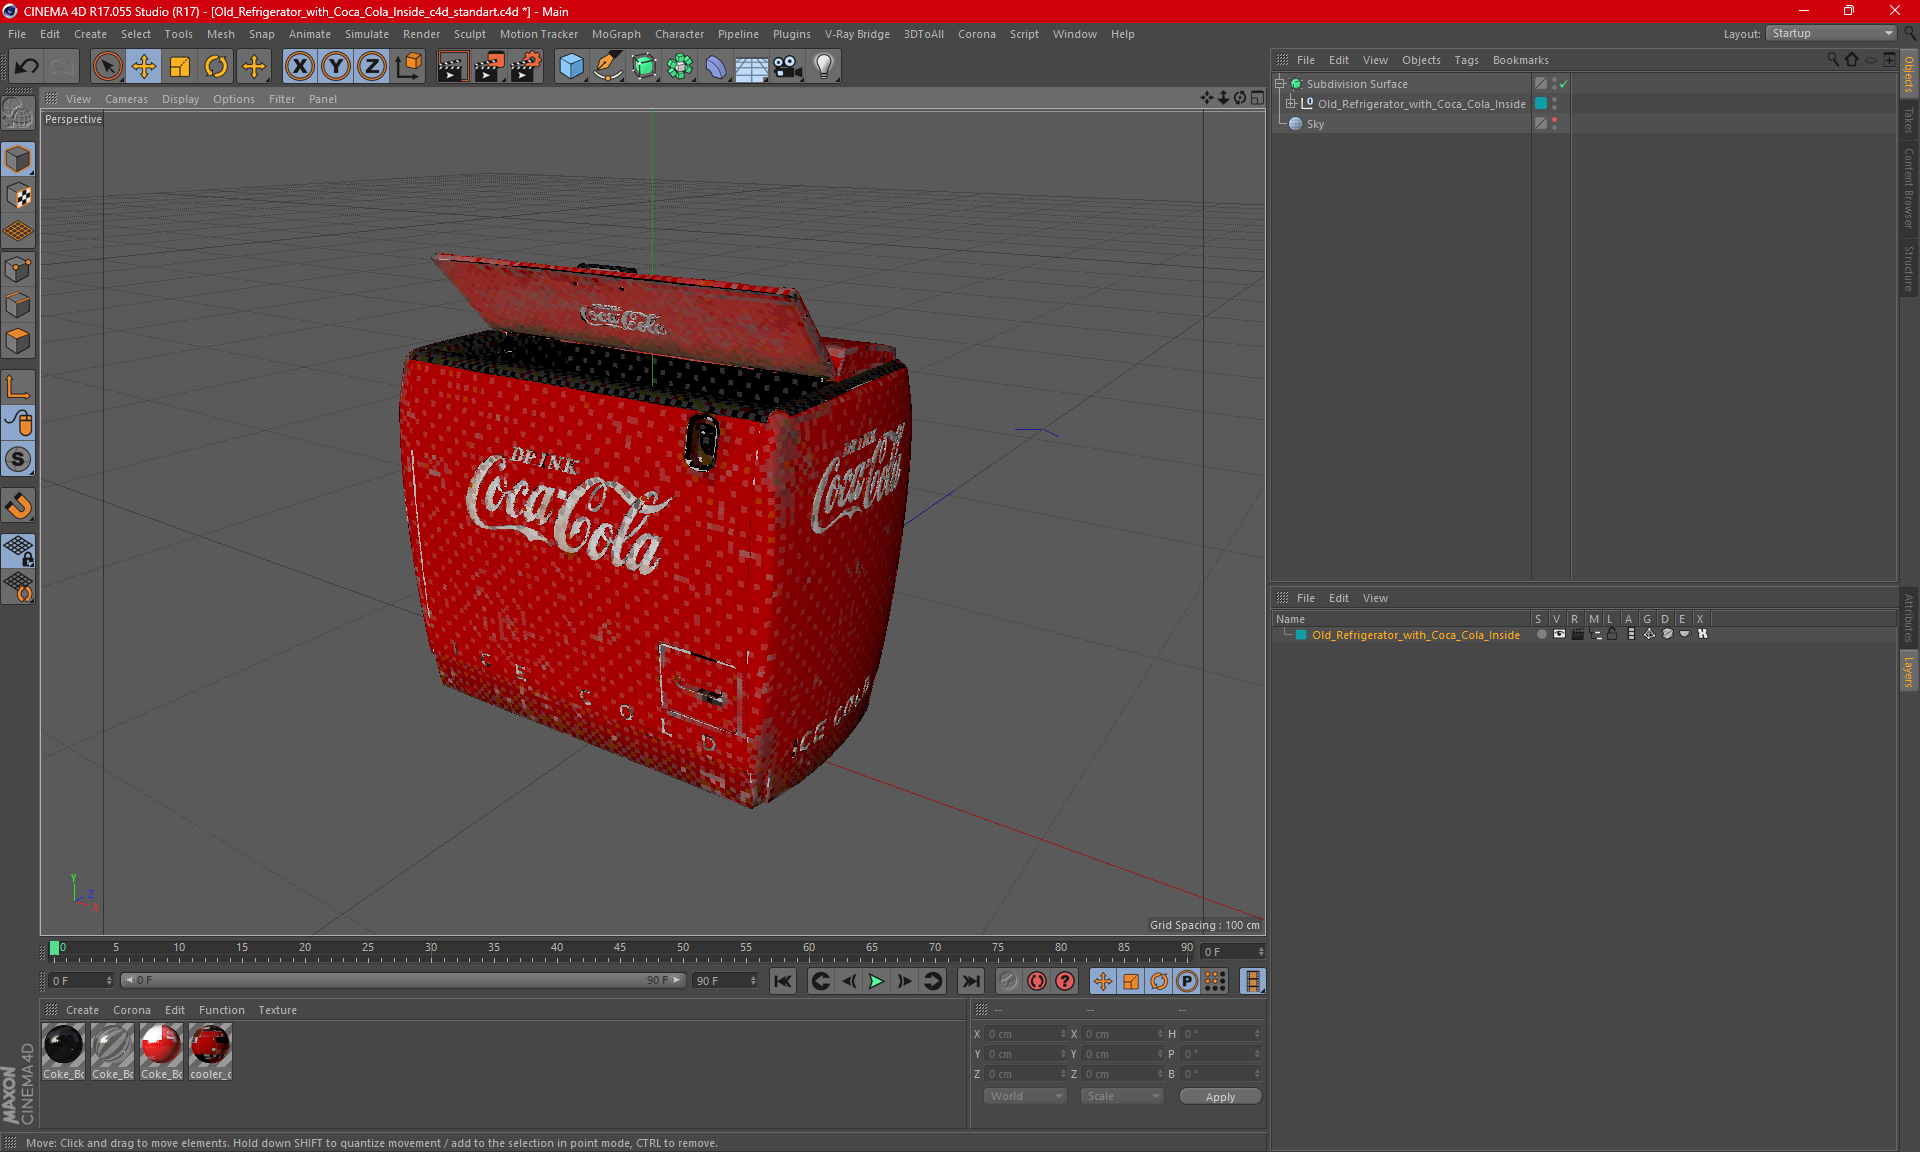This screenshot has height=1152, width=1920.
Task: Activate the Scale tool
Action: 180,67
